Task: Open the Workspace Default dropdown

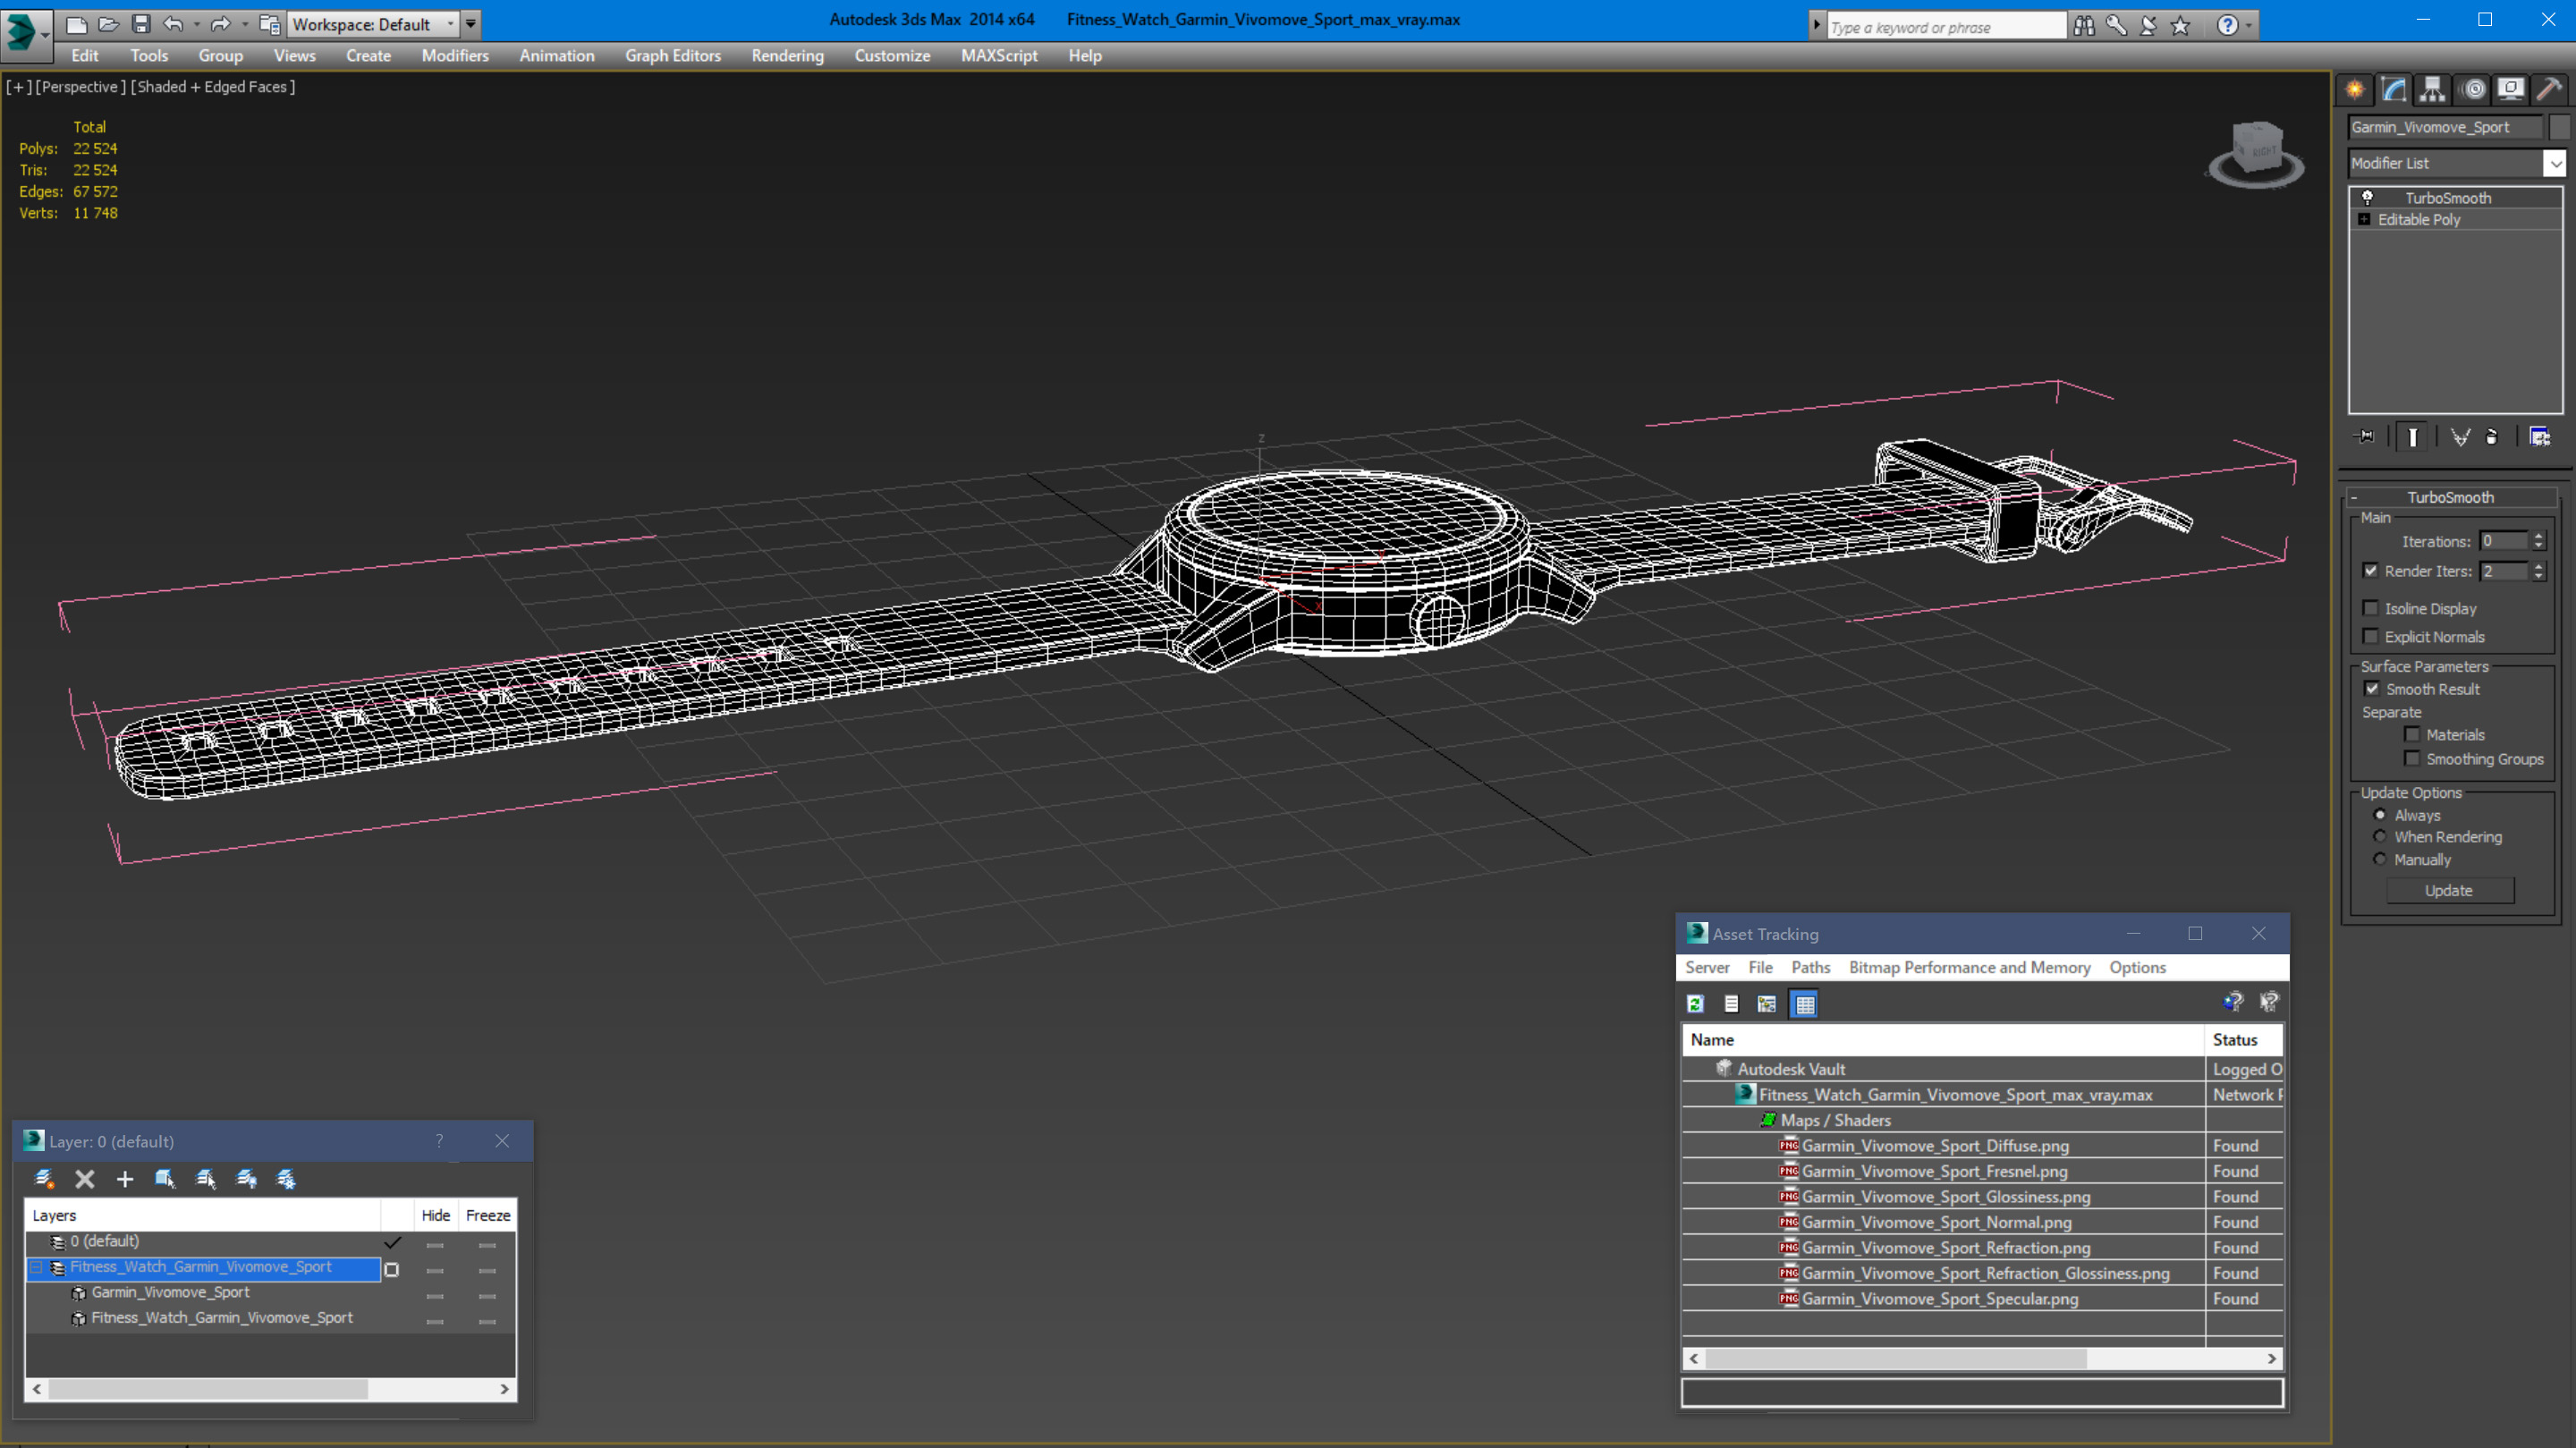Action: 374,24
